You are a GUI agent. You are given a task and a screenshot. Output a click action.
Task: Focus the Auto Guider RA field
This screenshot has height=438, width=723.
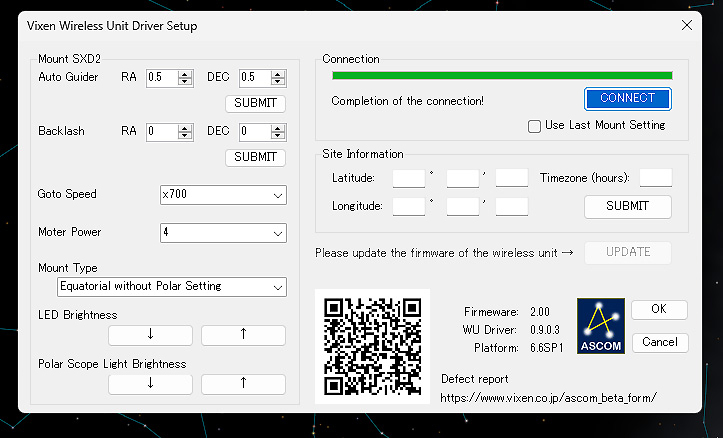[162, 78]
